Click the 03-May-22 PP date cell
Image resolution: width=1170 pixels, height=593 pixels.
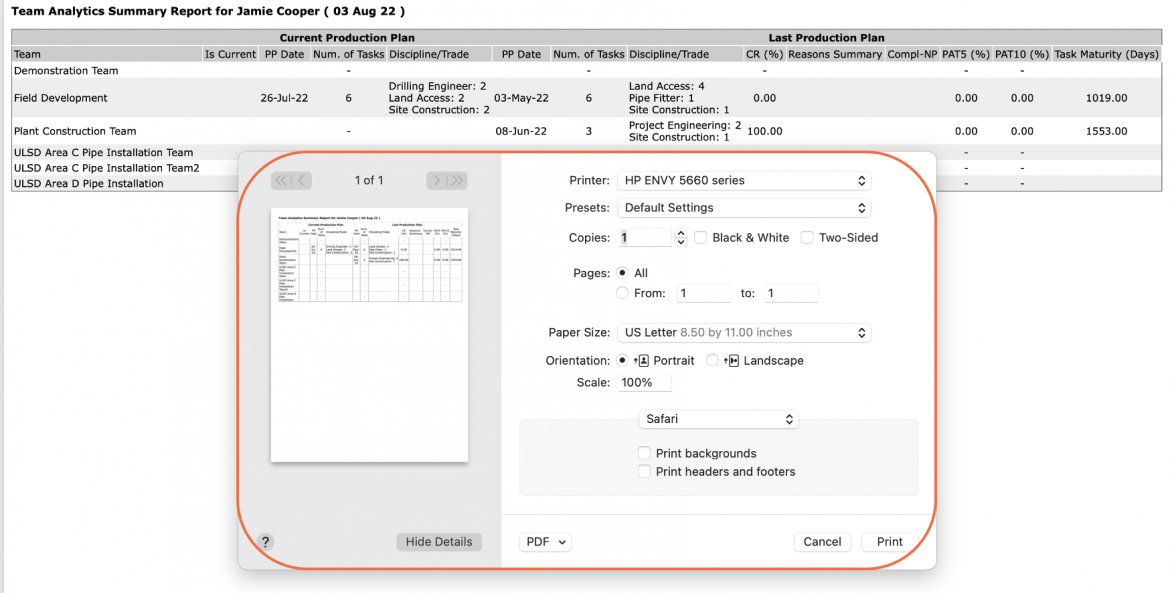pos(522,98)
